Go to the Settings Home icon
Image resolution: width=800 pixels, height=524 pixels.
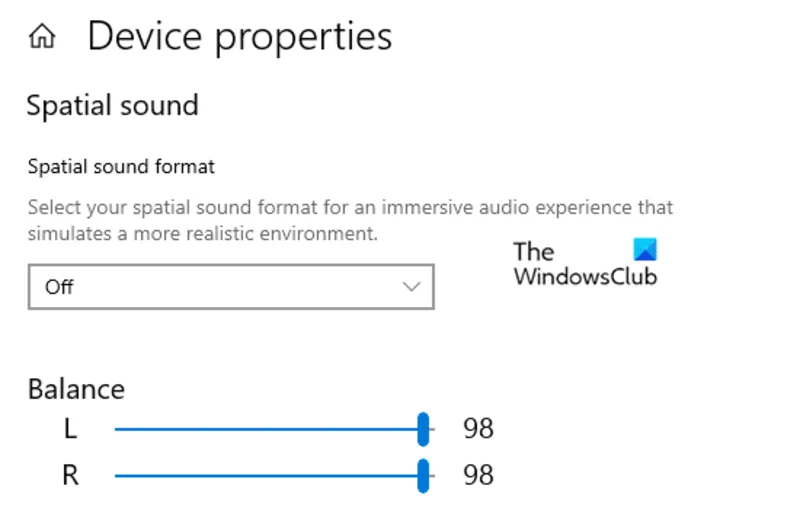point(42,36)
